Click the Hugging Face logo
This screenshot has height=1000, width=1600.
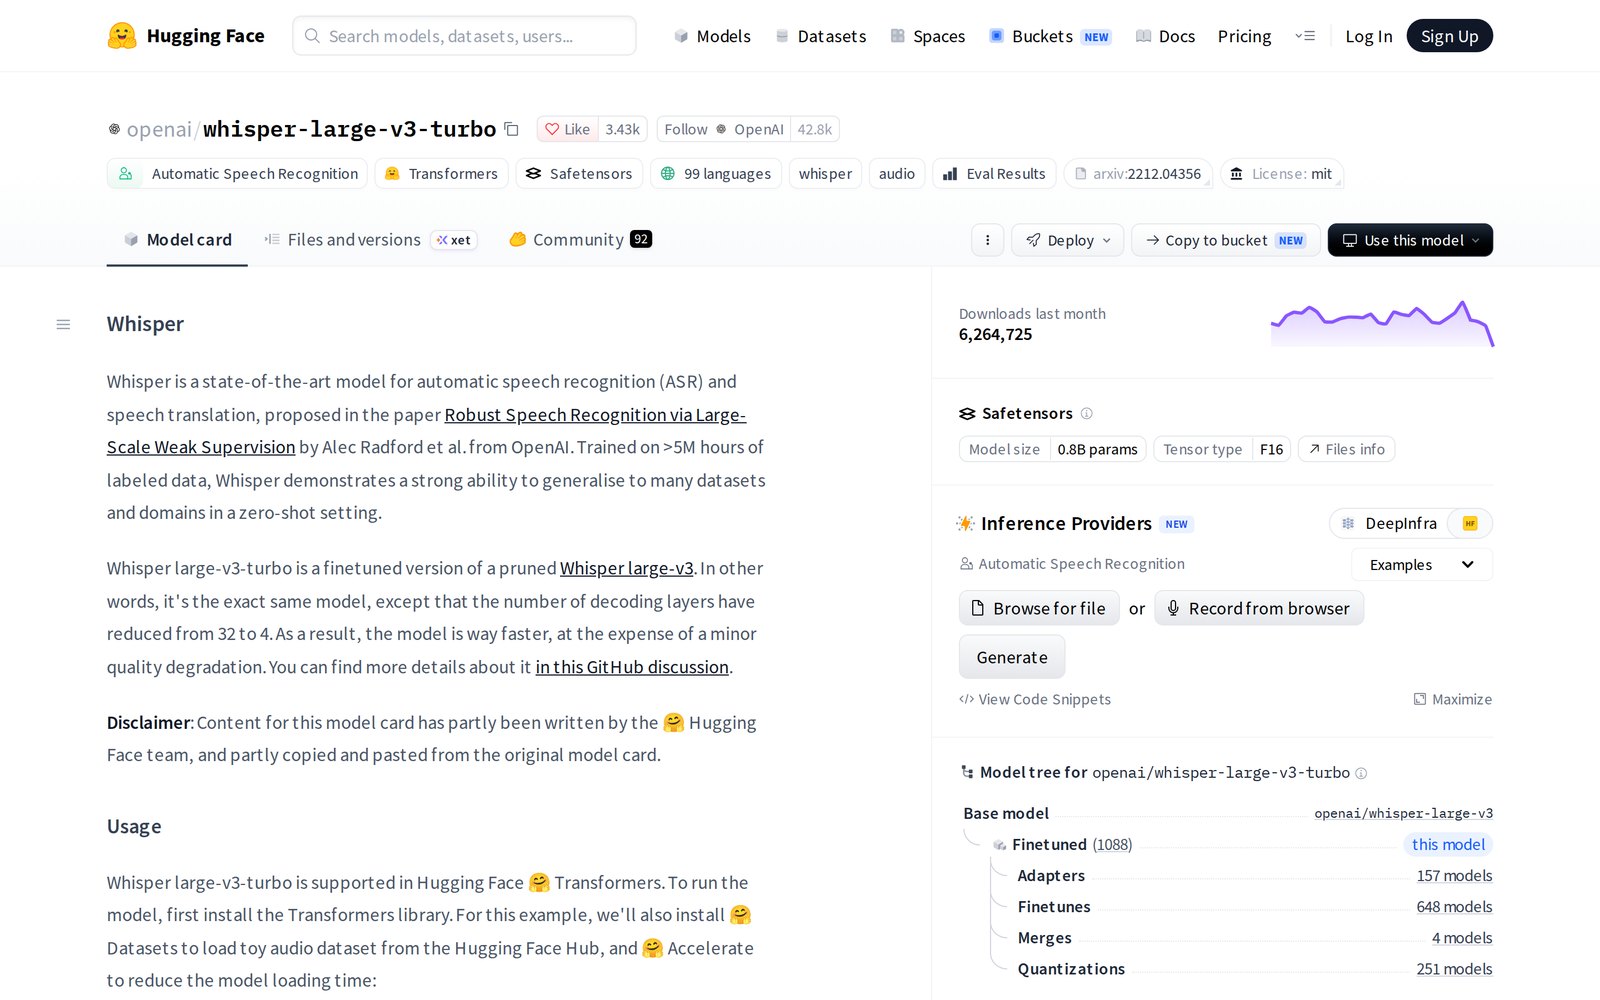[186, 36]
